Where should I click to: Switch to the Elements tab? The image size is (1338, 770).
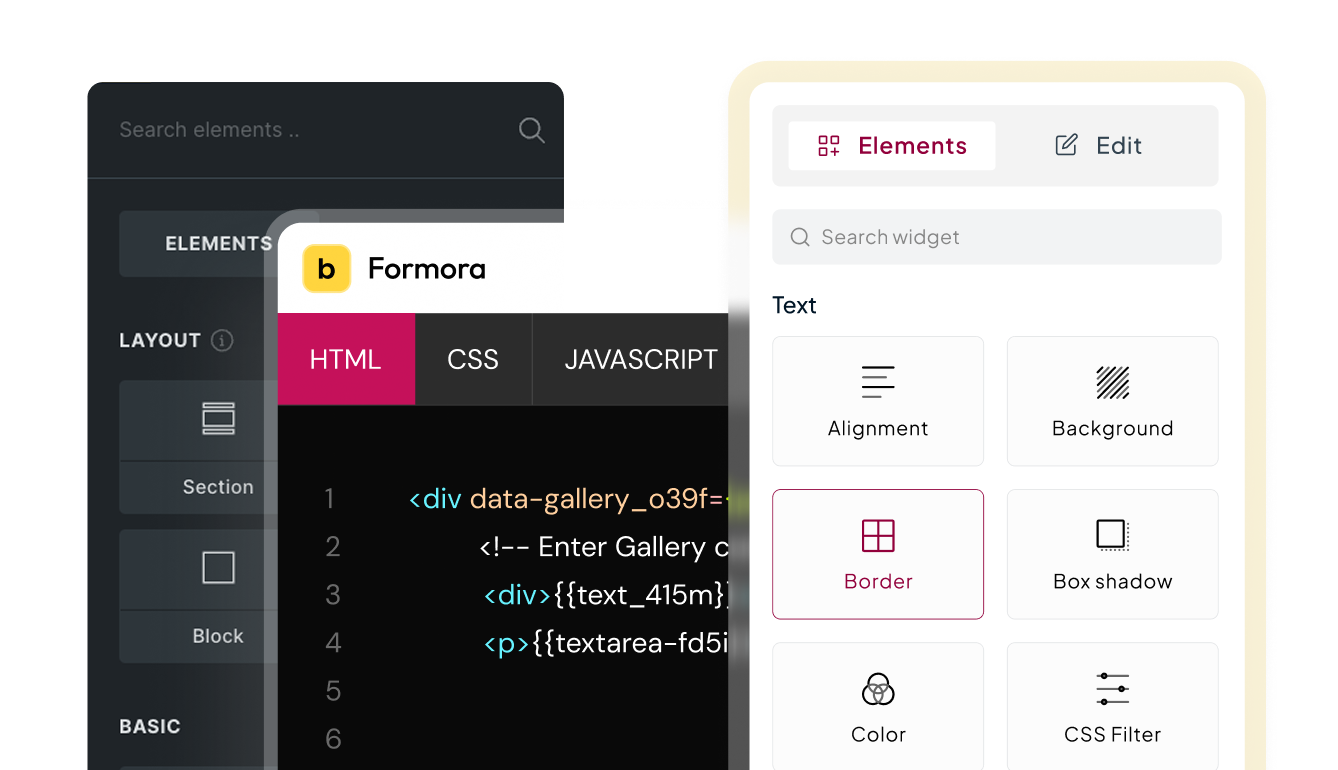[892, 146]
